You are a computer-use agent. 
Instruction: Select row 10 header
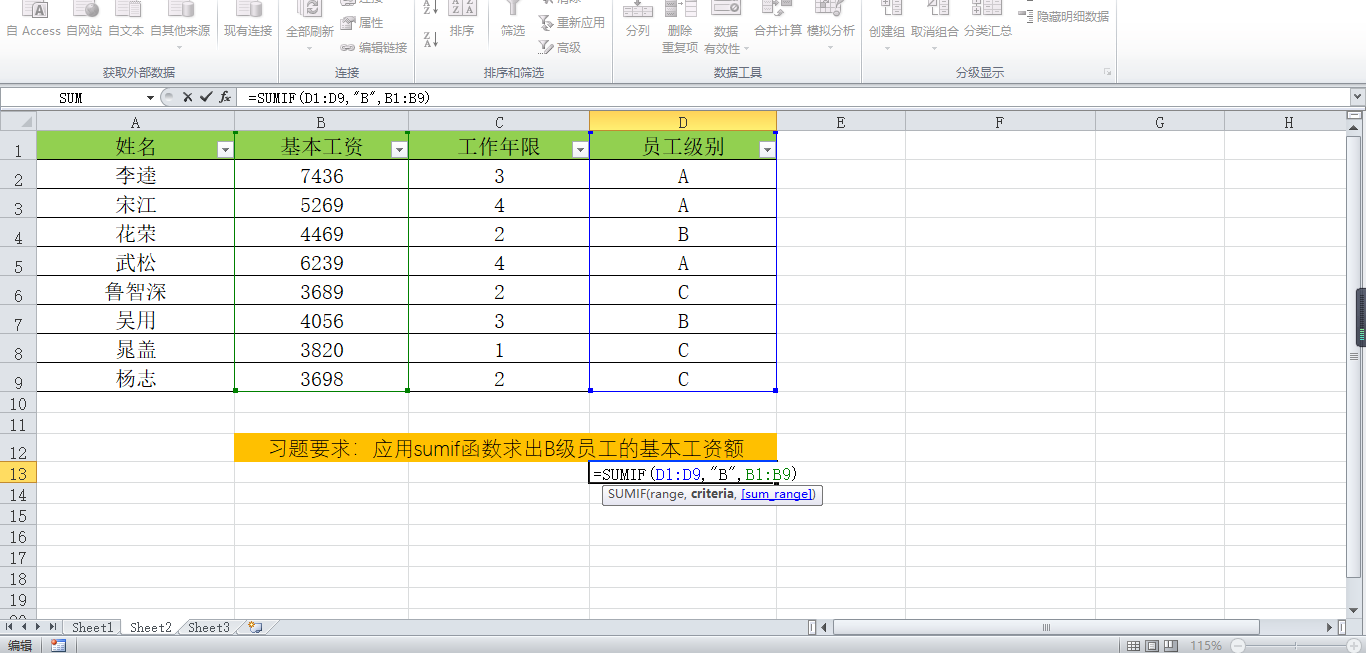18,404
